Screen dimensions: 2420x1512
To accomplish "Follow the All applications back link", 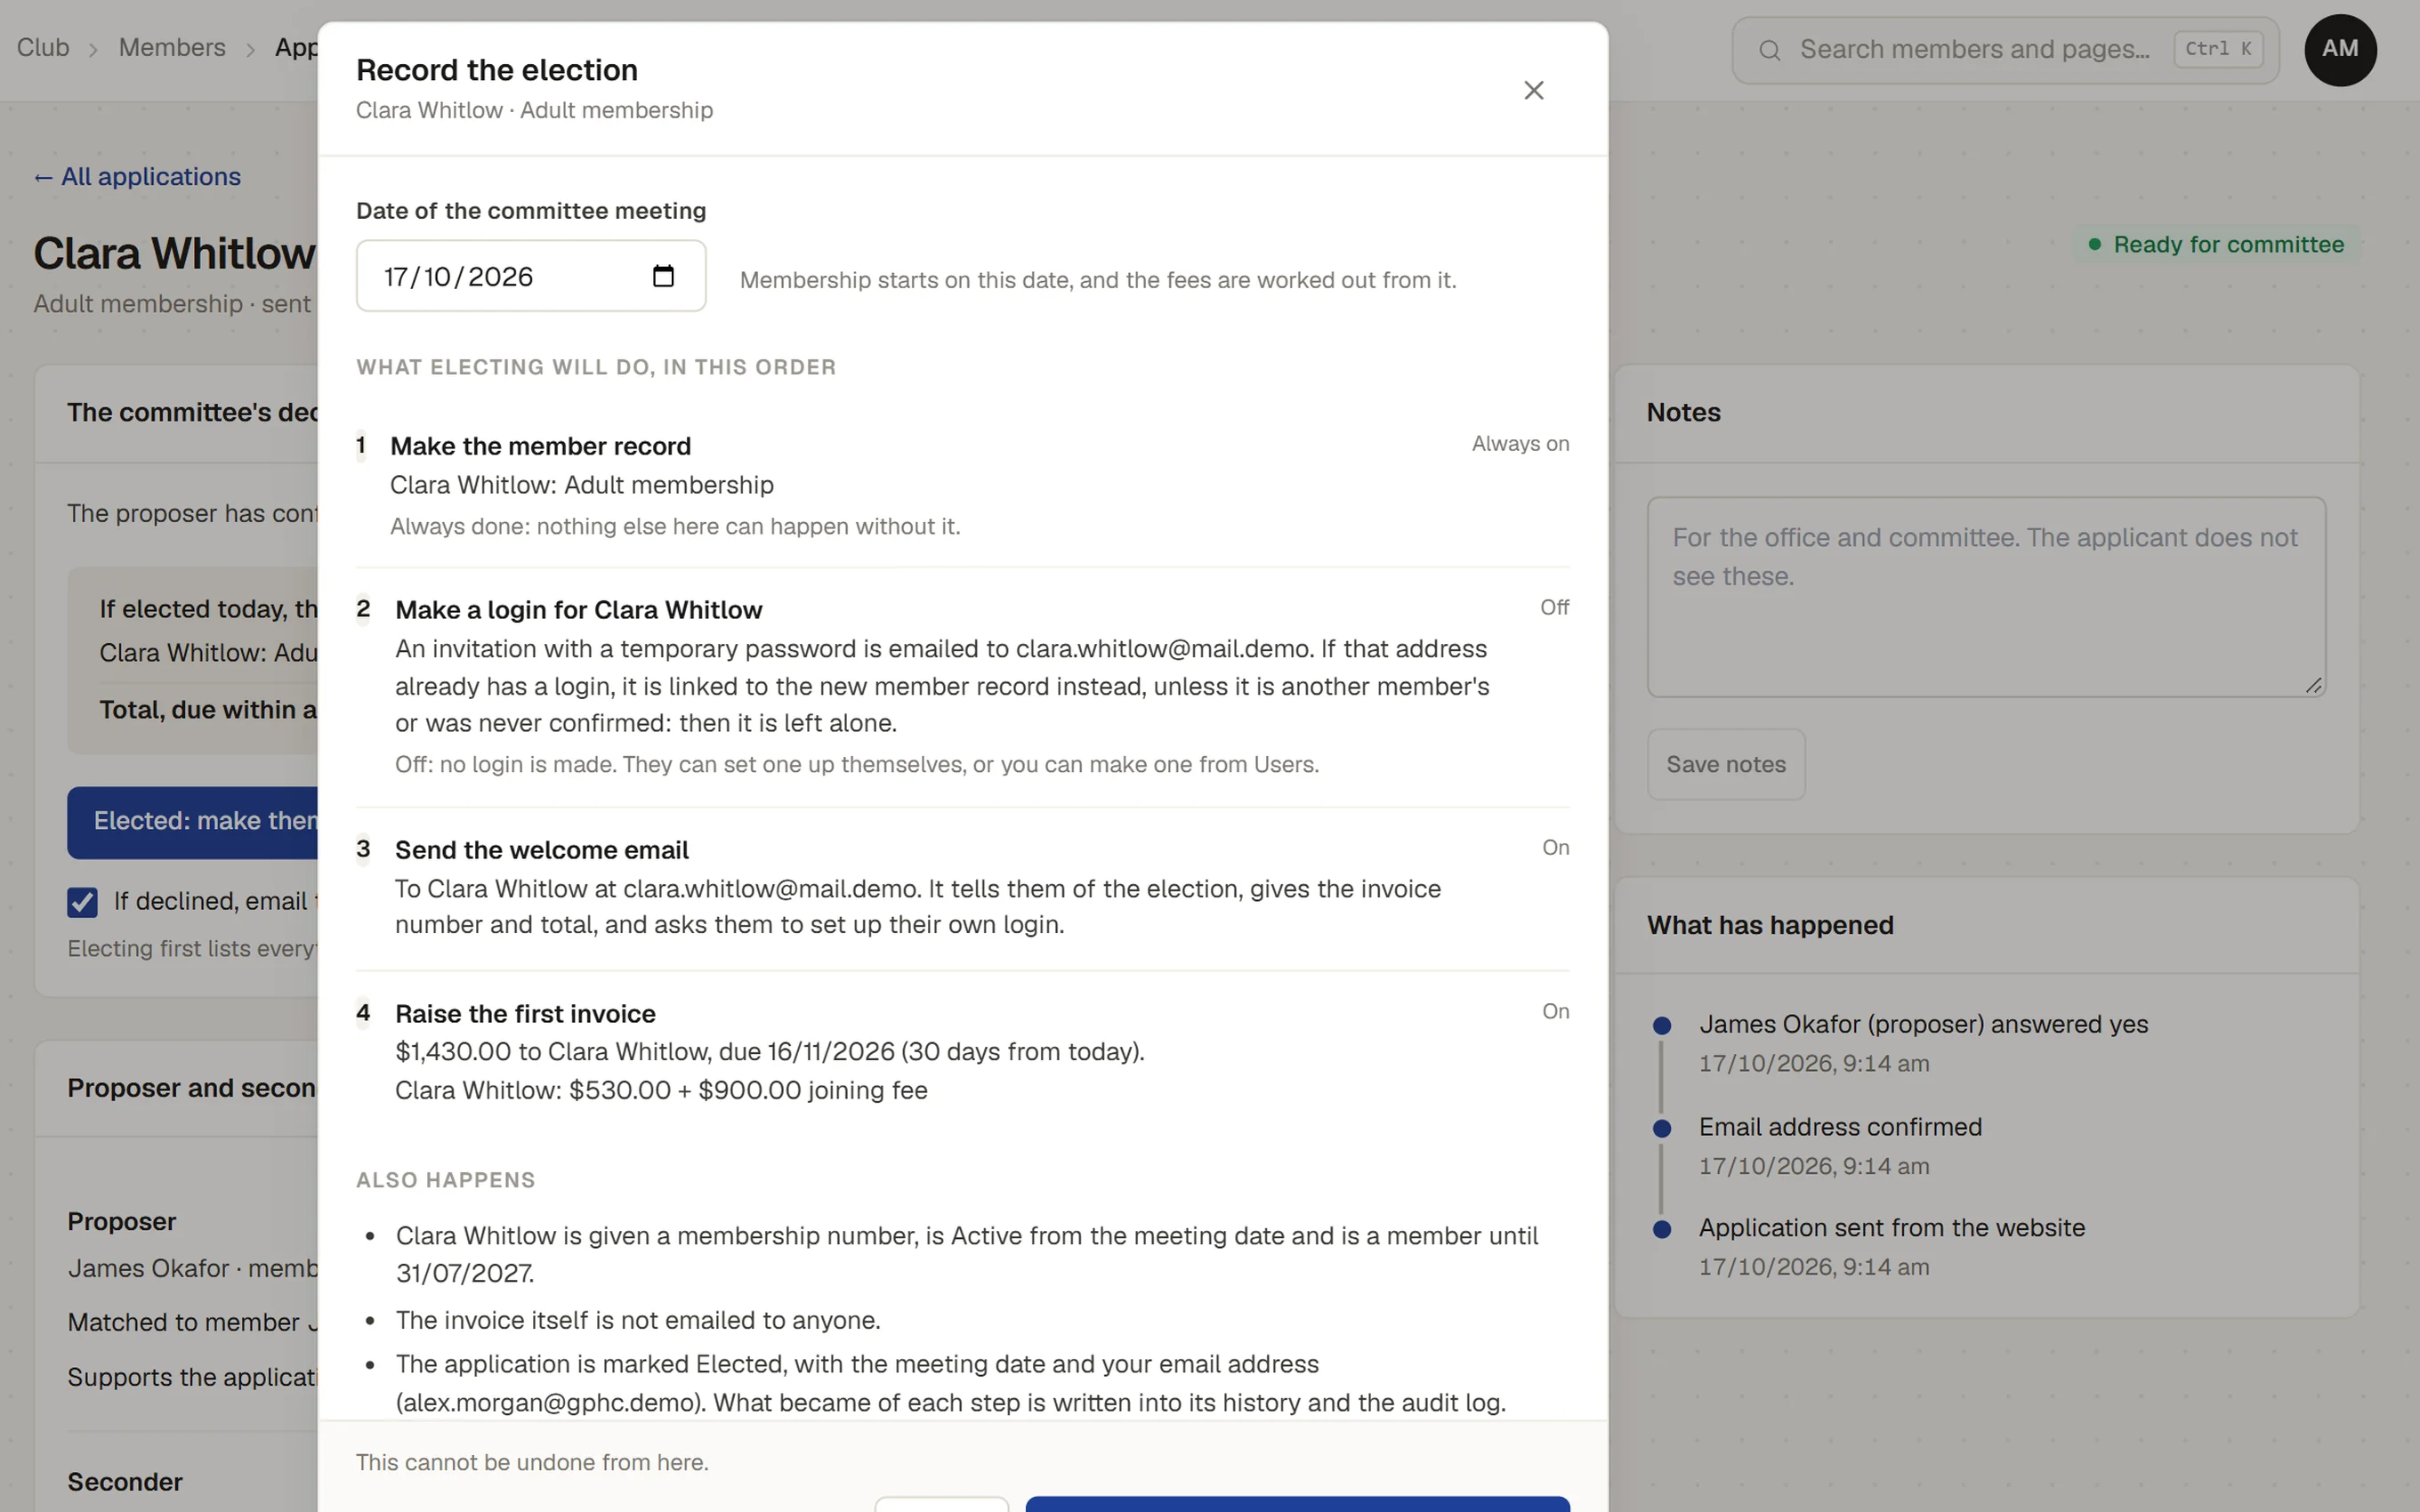I will tap(137, 176).
